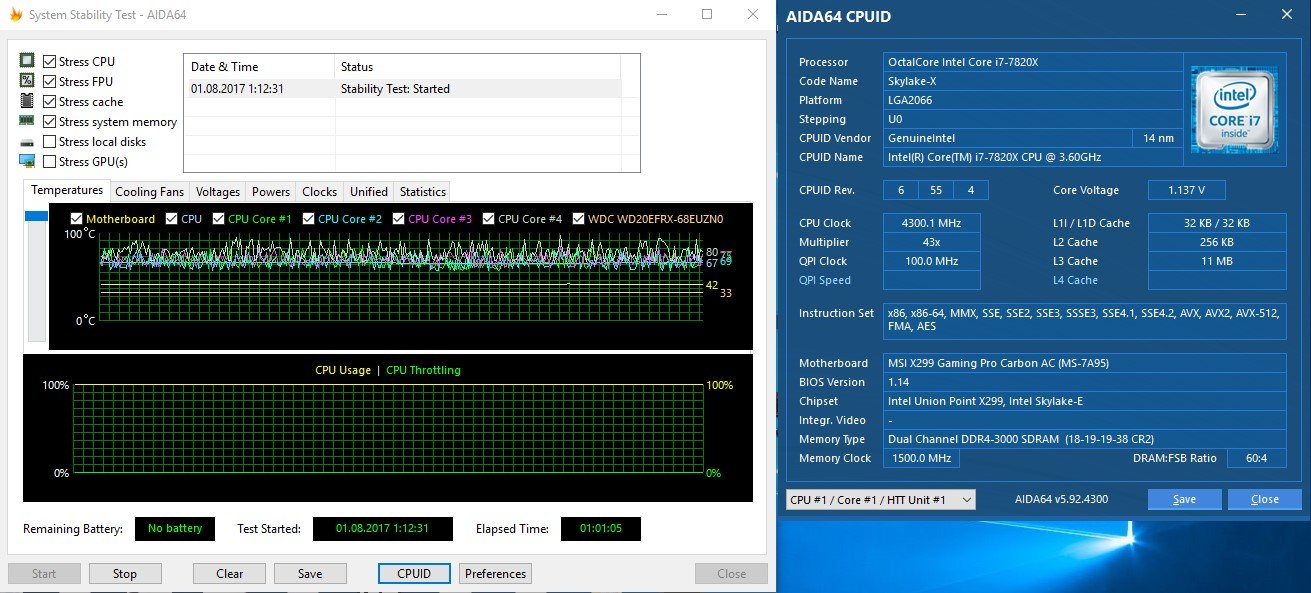
Task: Click the AIDA64 flame icon in the title bar
Action: click(x=15, y=14)
